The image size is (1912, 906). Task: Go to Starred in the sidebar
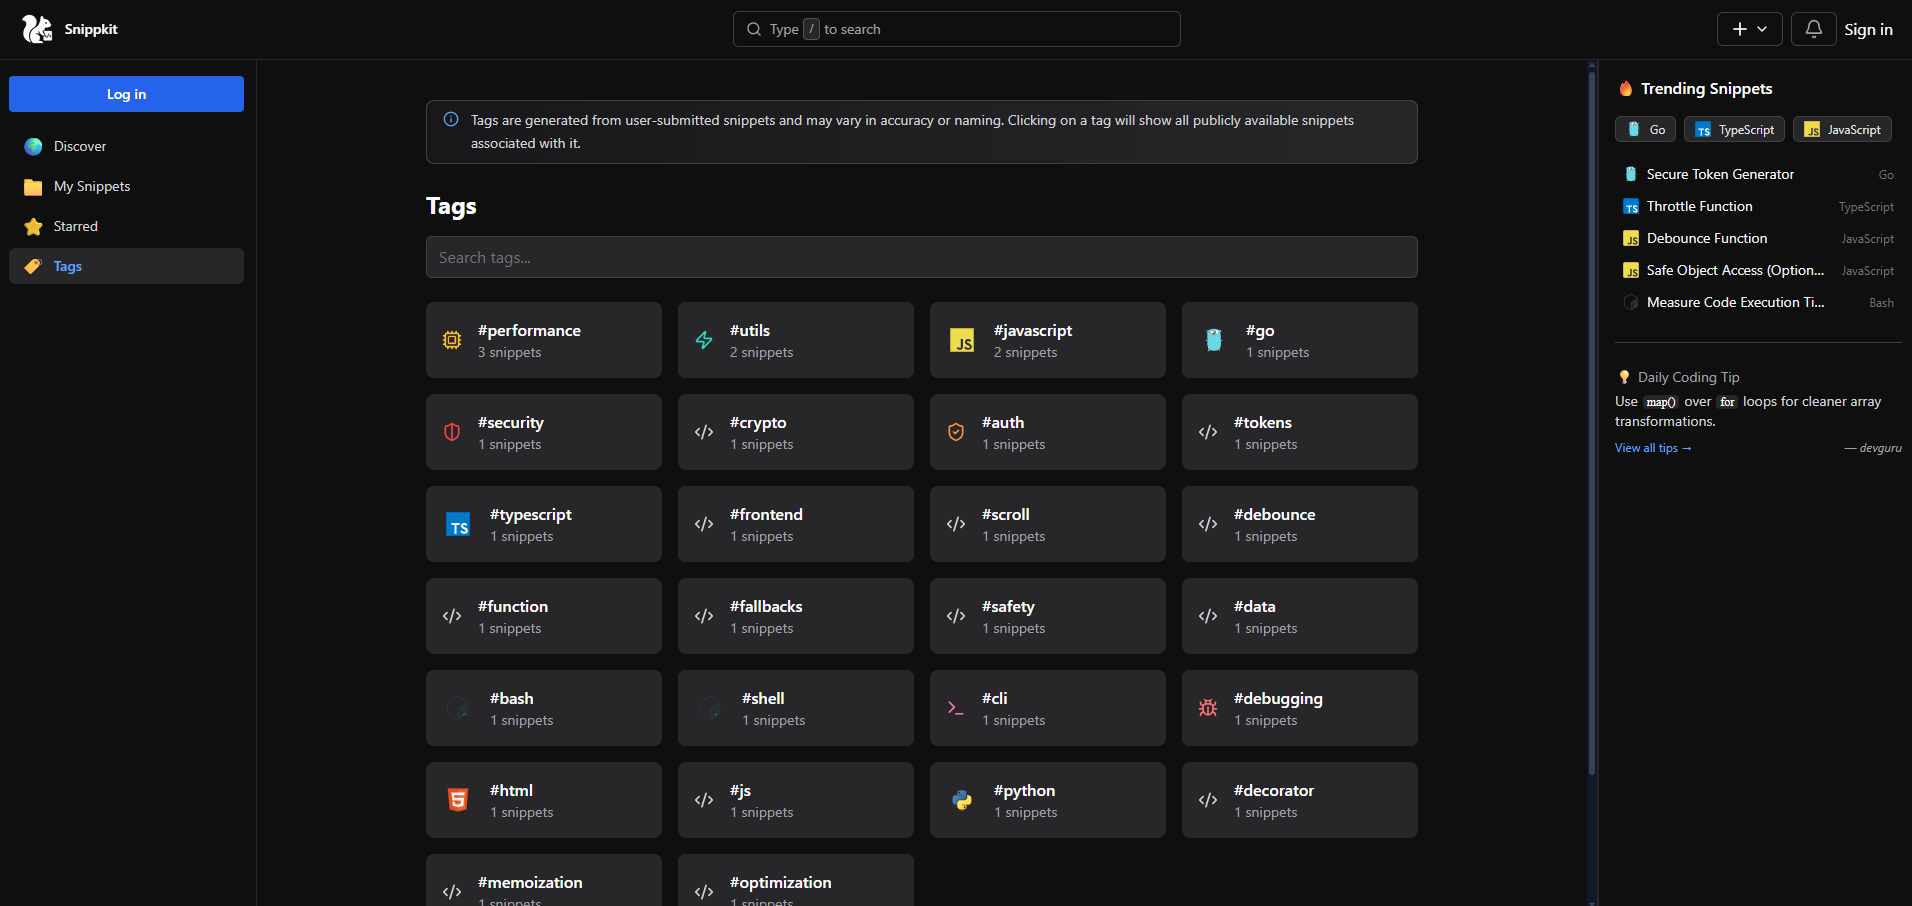126,226
